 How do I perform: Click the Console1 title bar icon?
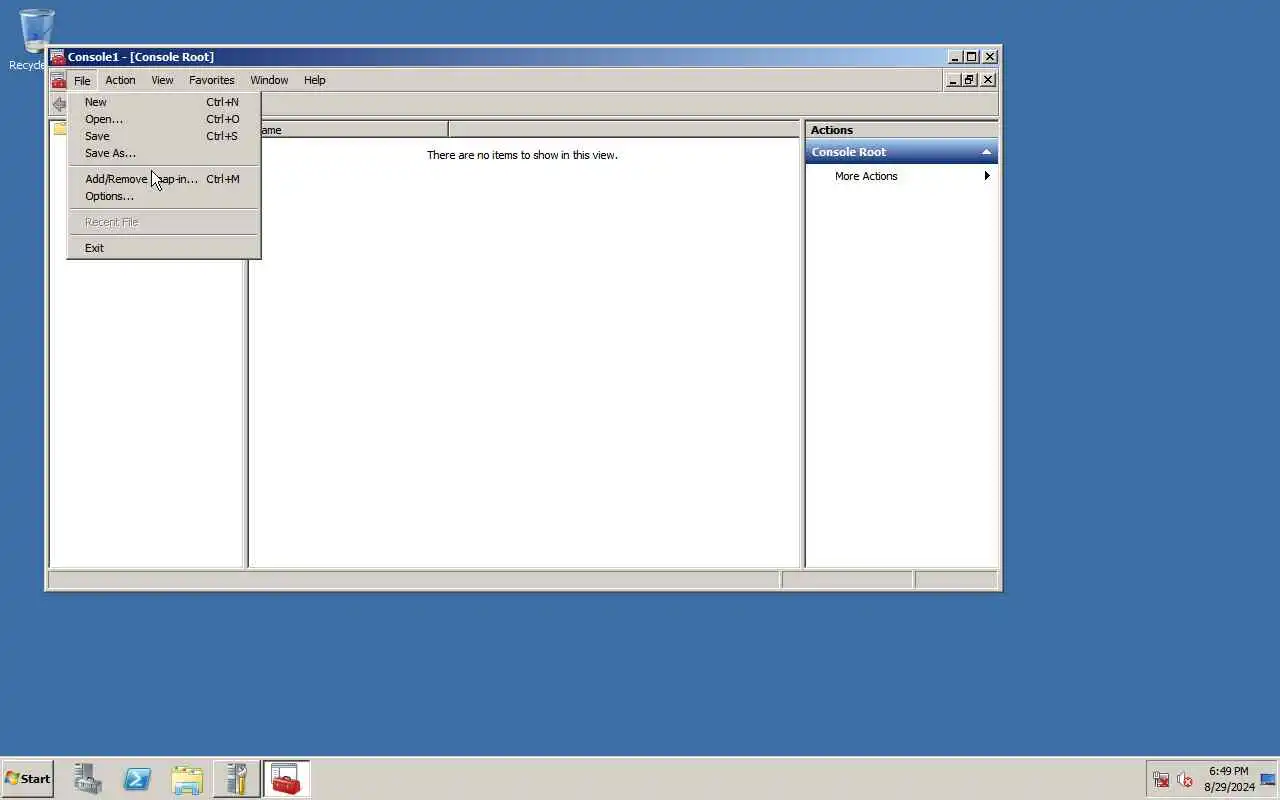tap(58, 57)
